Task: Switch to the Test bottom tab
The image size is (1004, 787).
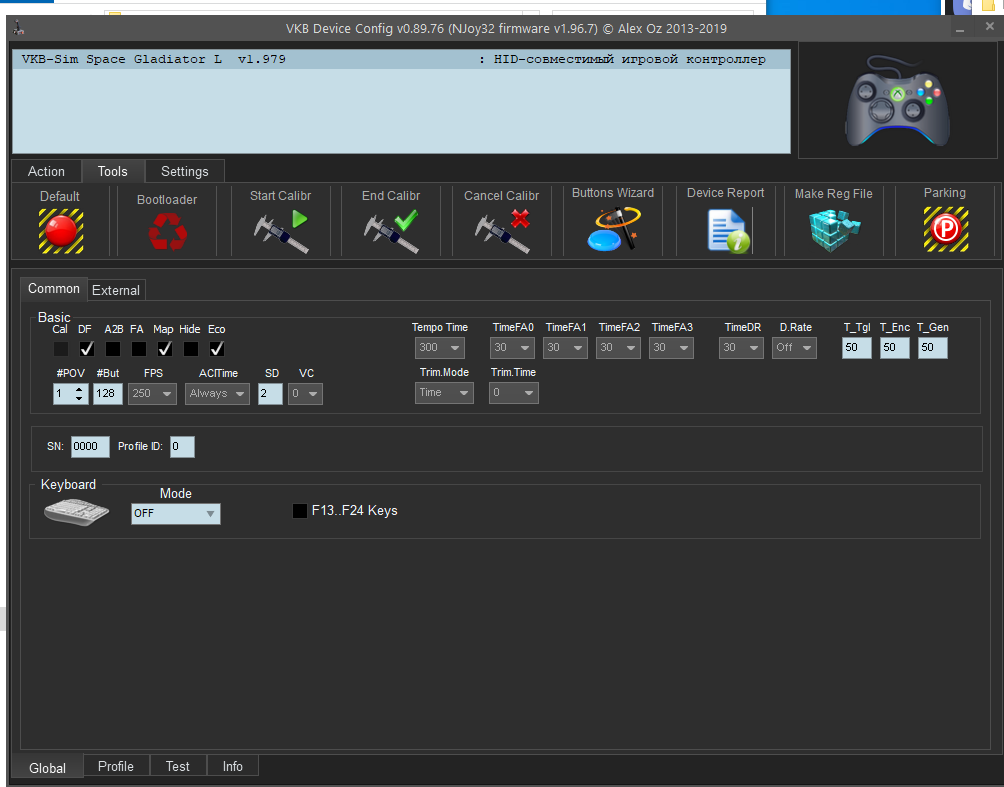Action: point(177,766)
